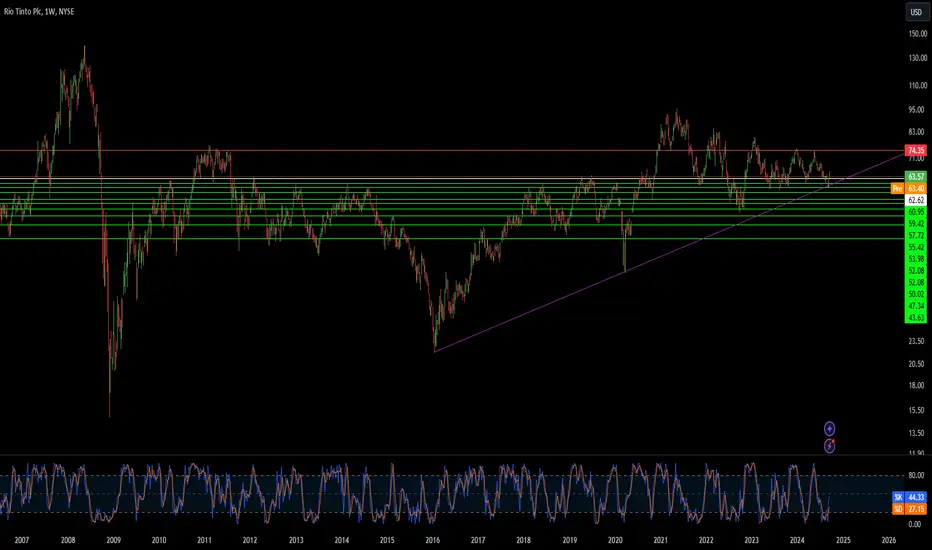Click 2014 on the time axis
Viewport: 932px width, 550px height.
341,540
